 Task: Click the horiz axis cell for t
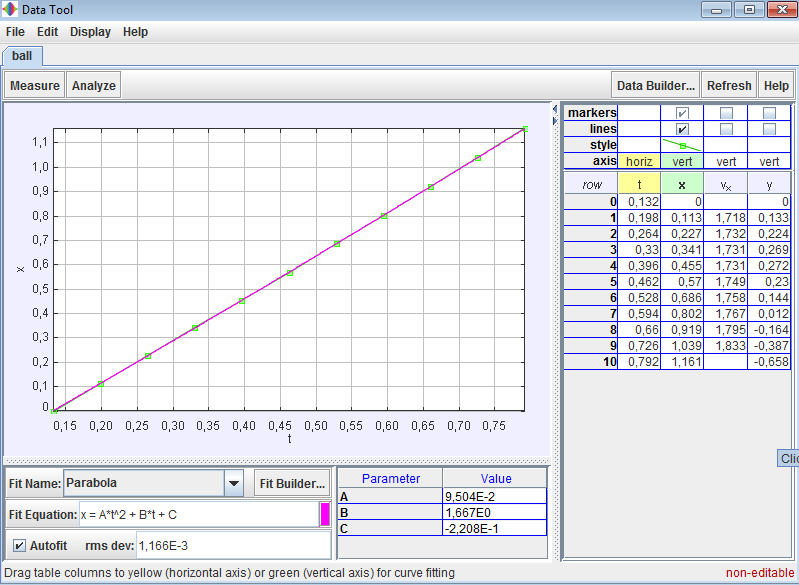click(x=639, y=162)
